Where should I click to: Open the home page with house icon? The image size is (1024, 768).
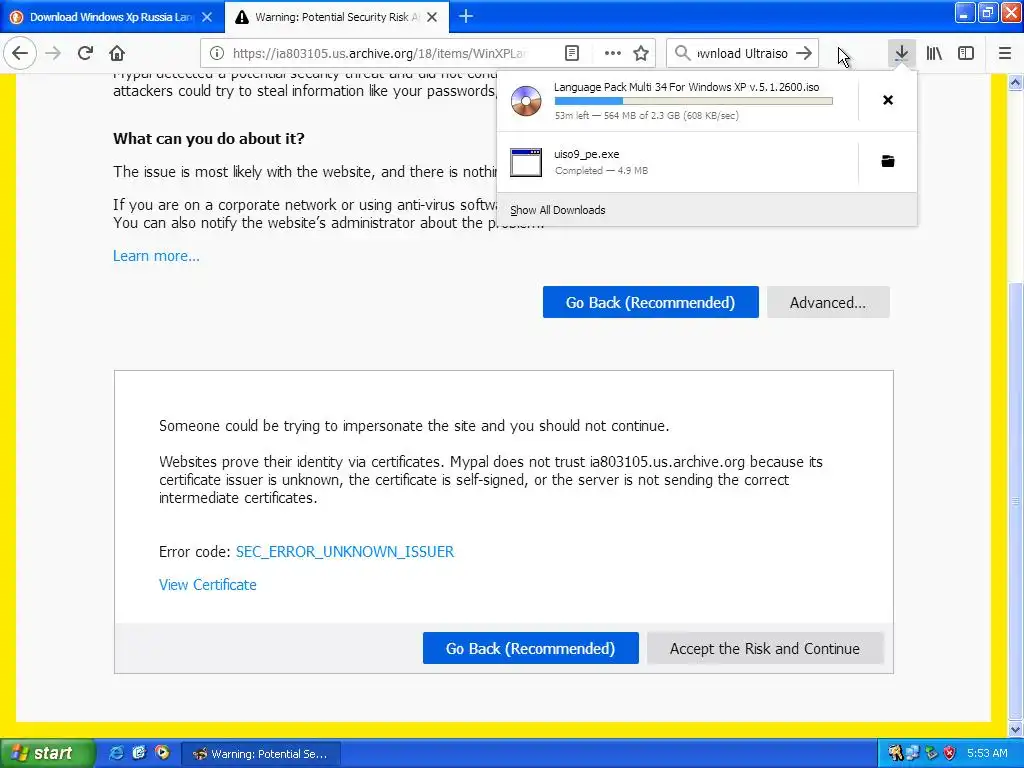click(117, 53)
